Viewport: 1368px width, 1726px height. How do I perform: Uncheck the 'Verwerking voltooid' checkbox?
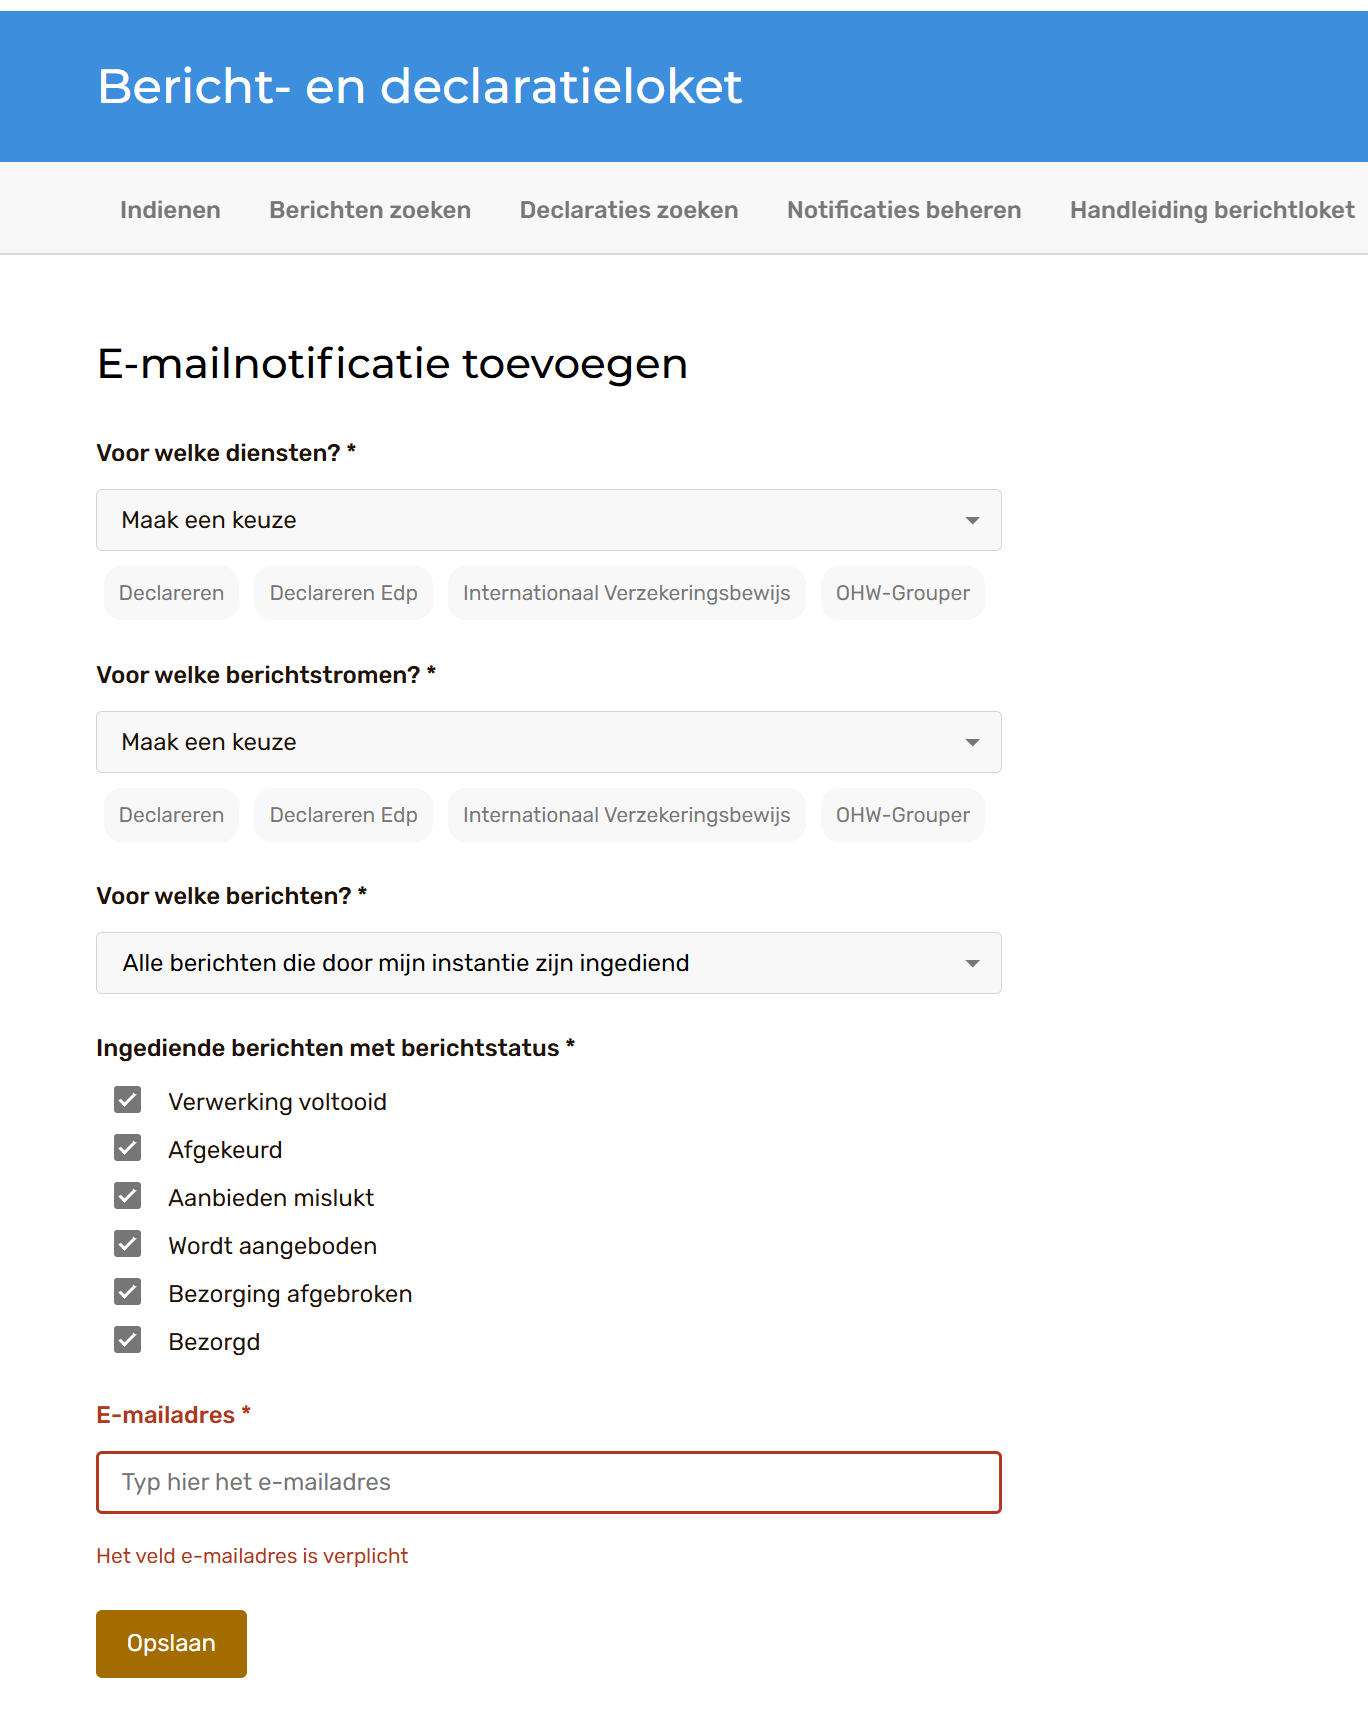coord(128,1100)
